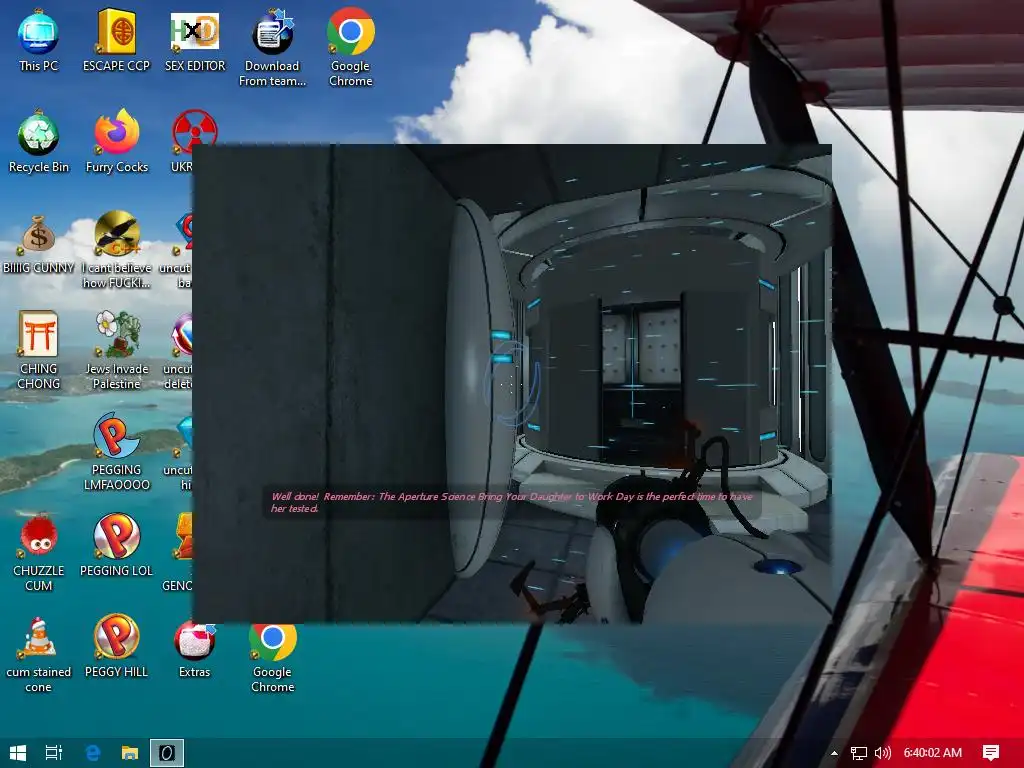Launch Microsoft Edge from the taskbar
The width and height of the screenshot is (1024, 768).
(93, 753)
